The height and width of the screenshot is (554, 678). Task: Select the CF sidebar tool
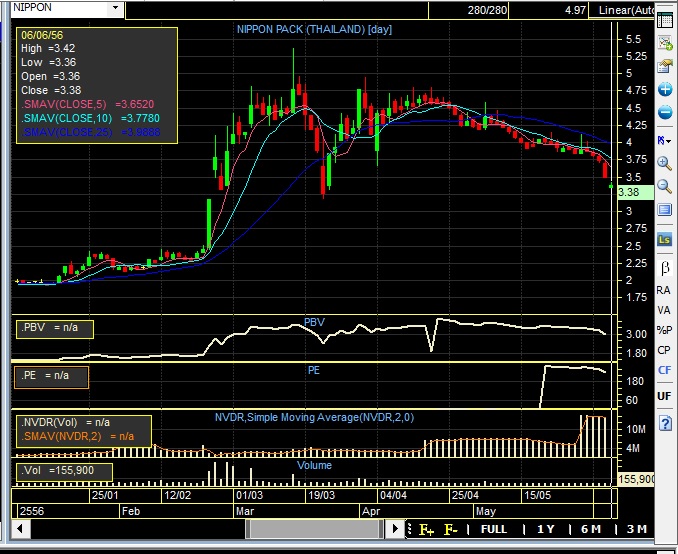coord(664,370)
